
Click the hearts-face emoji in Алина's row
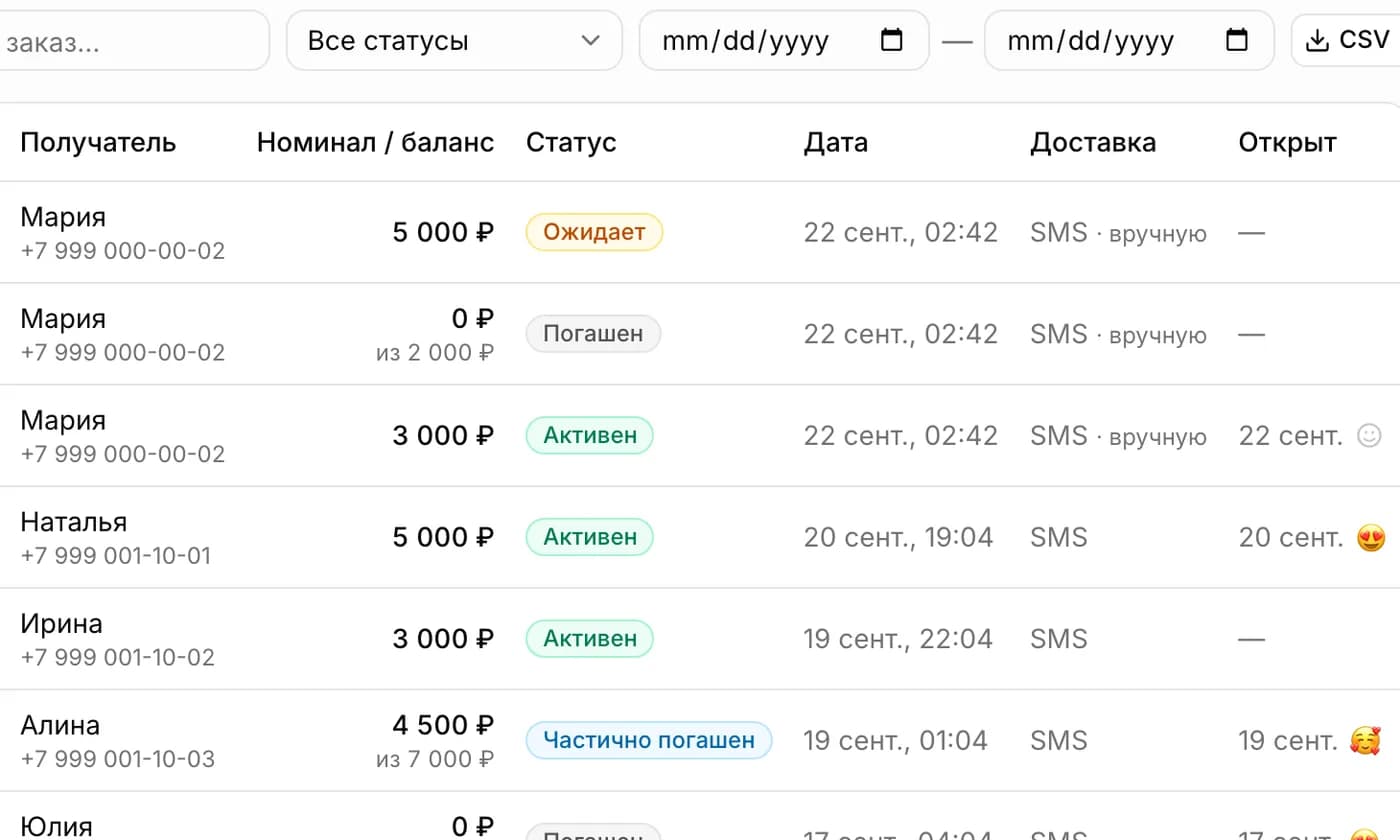pos(1365,741)
